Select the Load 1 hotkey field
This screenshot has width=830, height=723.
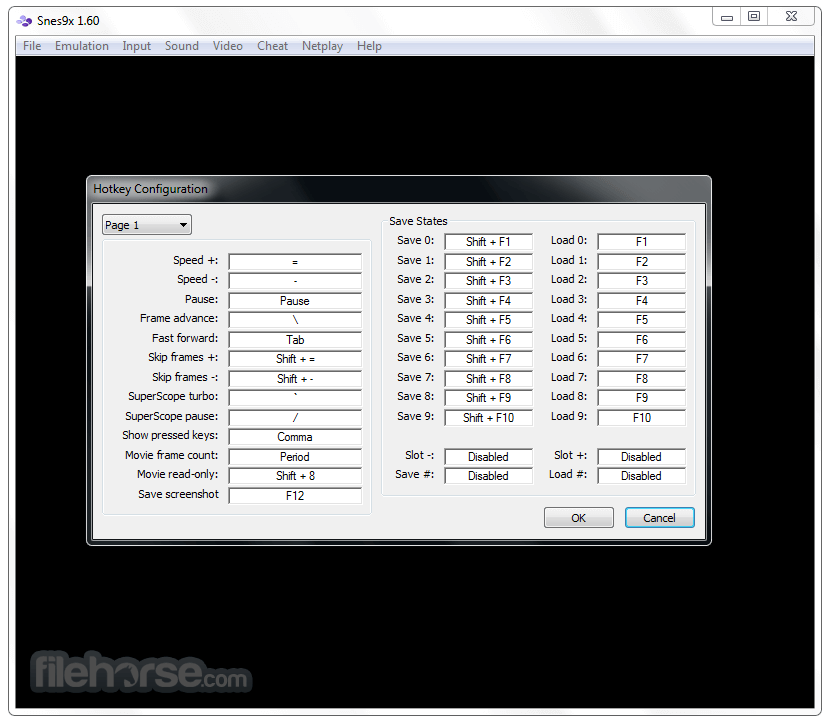(x=642, y=261)
